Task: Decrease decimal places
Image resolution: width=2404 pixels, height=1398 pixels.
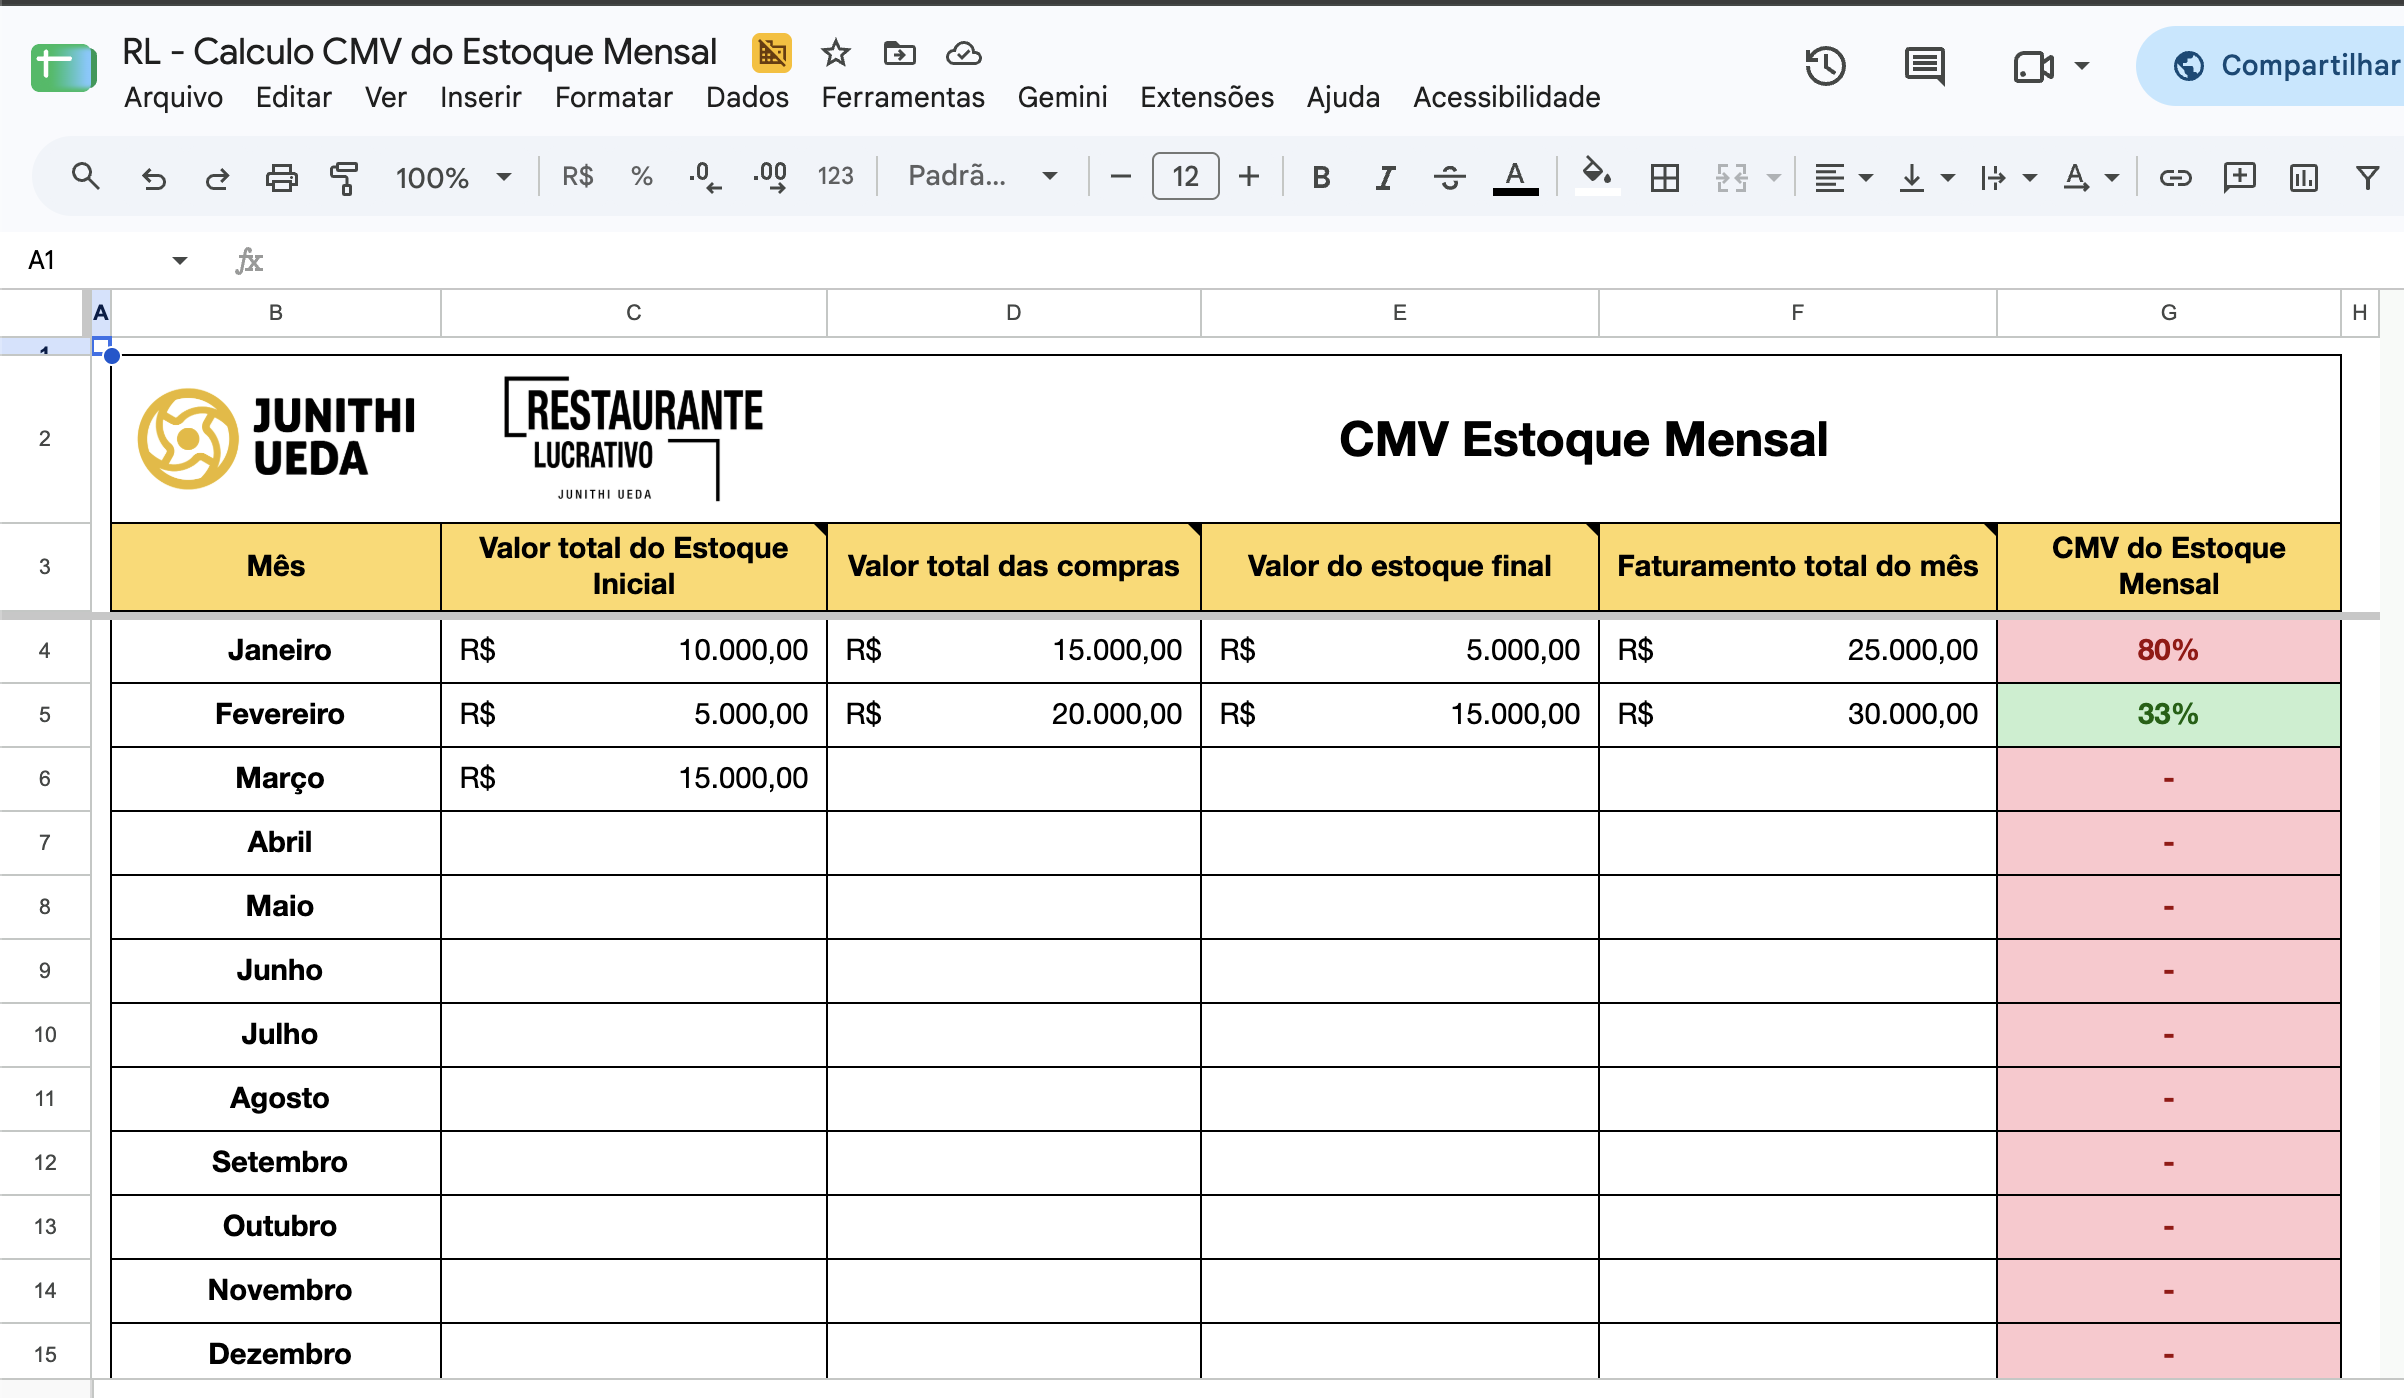Action: click(x=704, y=177)
